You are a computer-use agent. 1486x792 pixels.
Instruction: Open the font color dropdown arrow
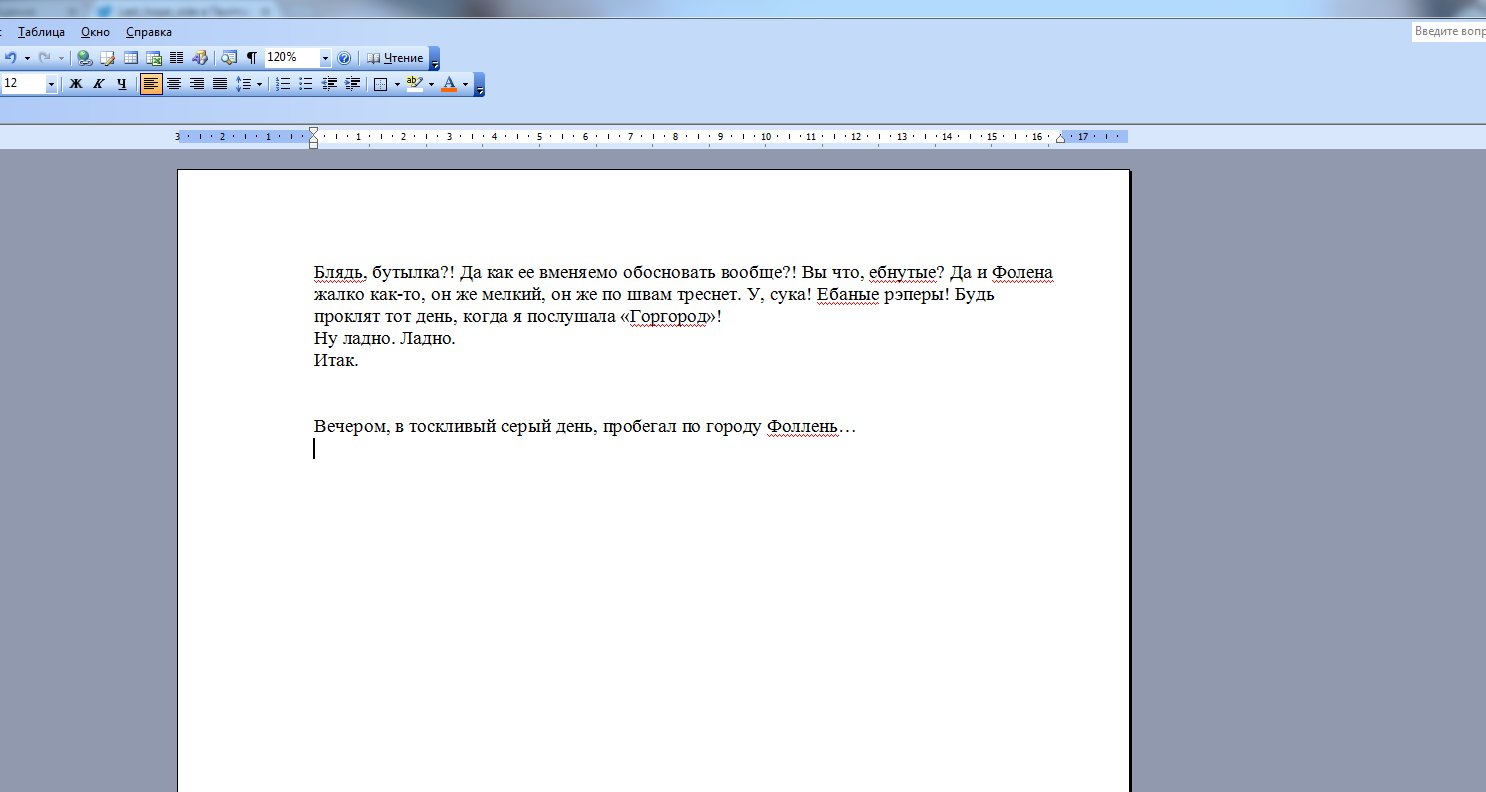coord(465,84)
